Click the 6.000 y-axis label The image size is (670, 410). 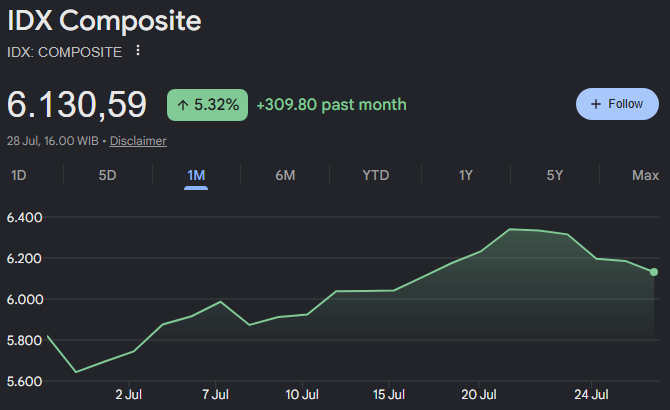pyautogui.click(x=25, y=299)
